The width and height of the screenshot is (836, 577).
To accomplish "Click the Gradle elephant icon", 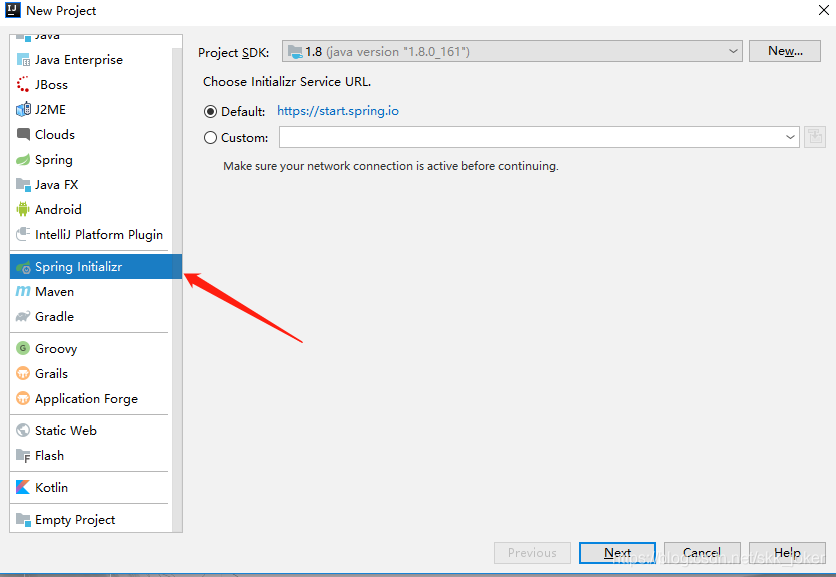I will pos(23,316).
